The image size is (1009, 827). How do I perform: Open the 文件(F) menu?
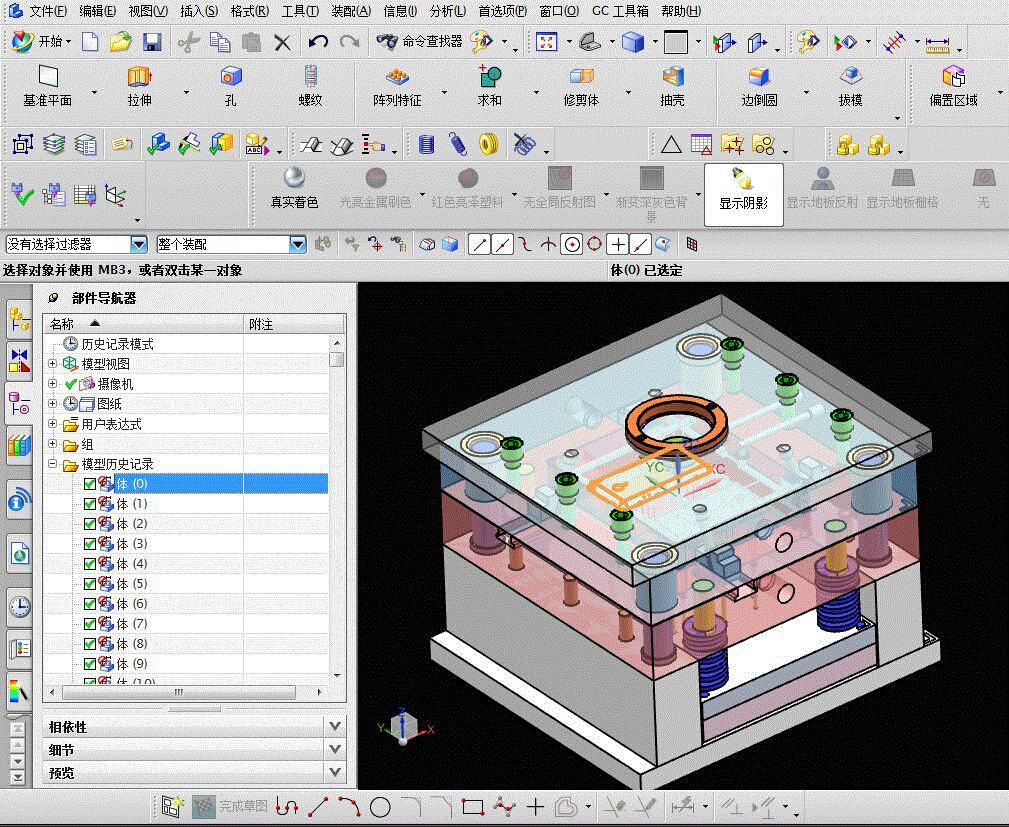point(48,11)
